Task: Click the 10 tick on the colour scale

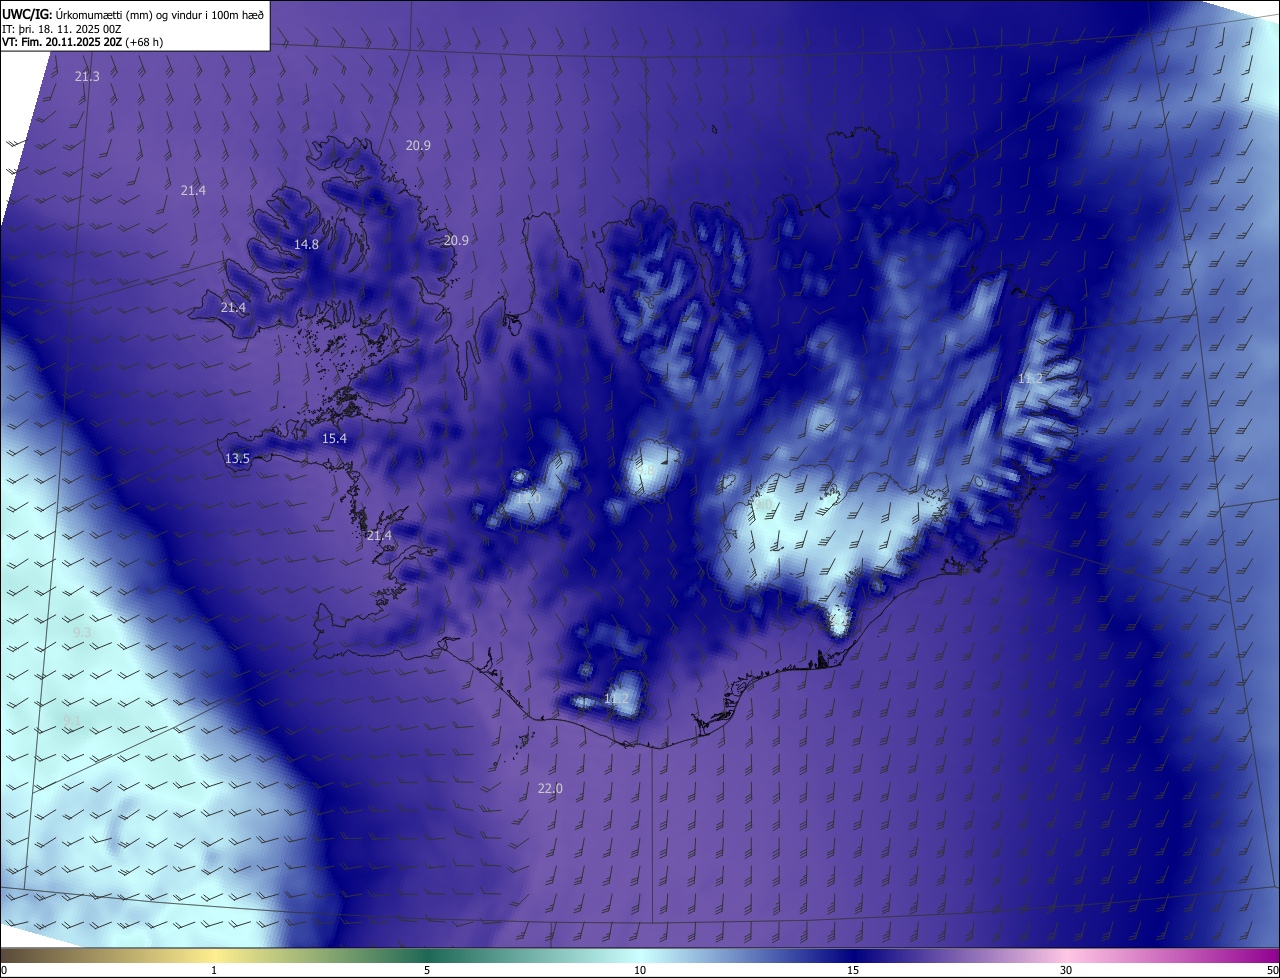Action: [x=640, y=971]
